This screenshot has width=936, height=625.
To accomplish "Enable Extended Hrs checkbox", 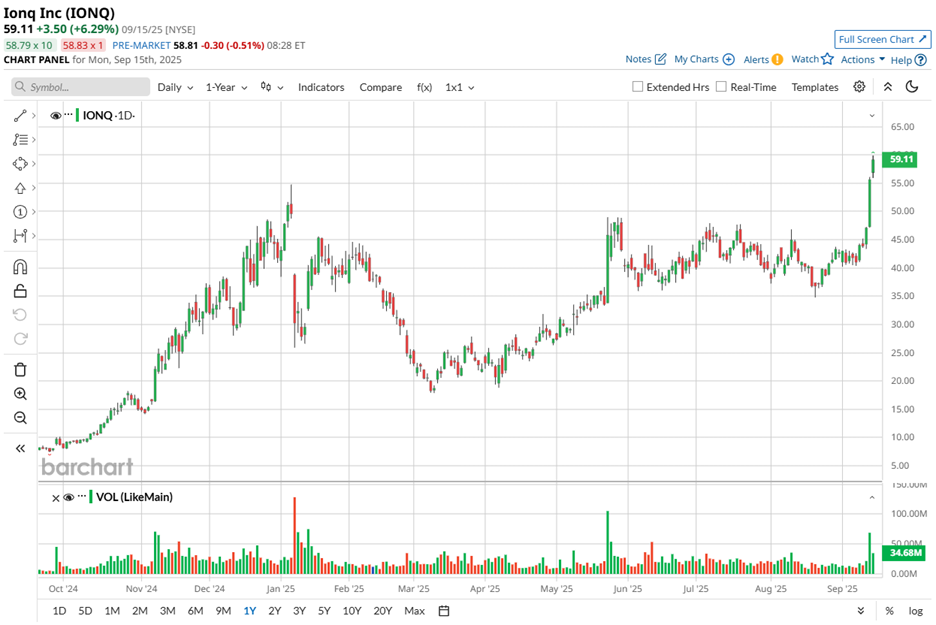I will (x=638, y=87).
